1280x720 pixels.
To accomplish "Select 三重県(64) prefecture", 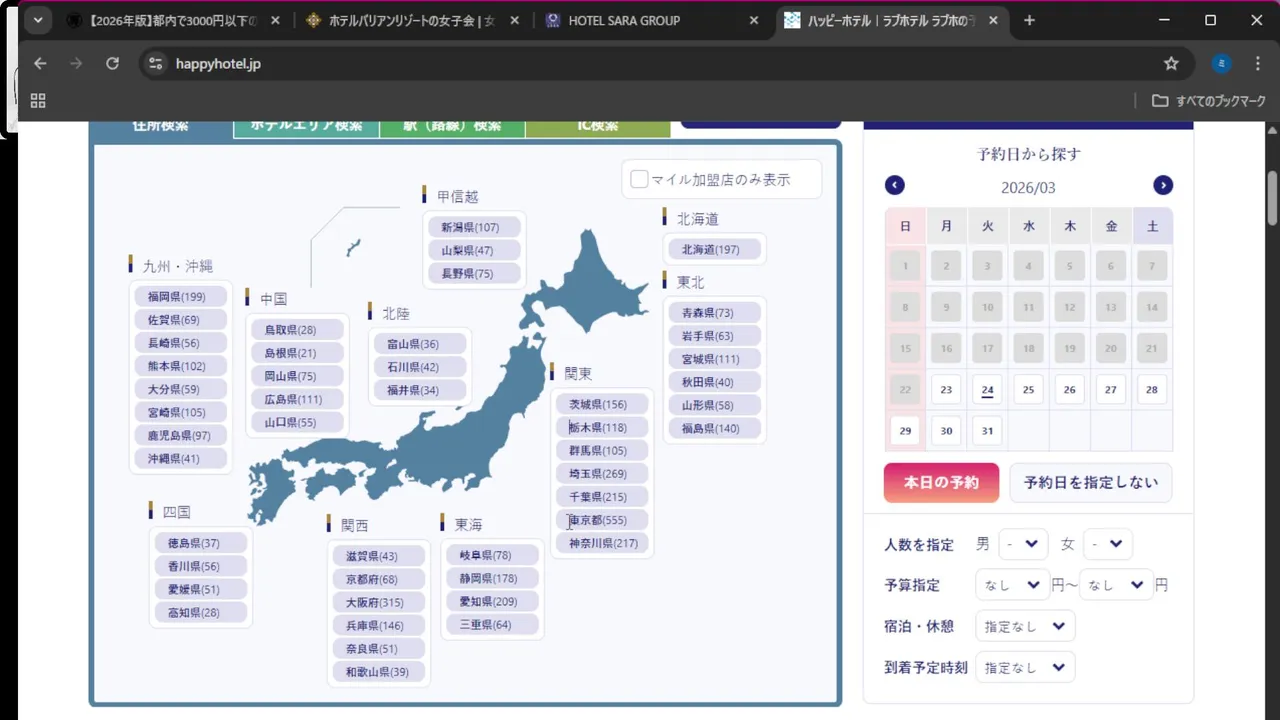I will tap(493, 624).
